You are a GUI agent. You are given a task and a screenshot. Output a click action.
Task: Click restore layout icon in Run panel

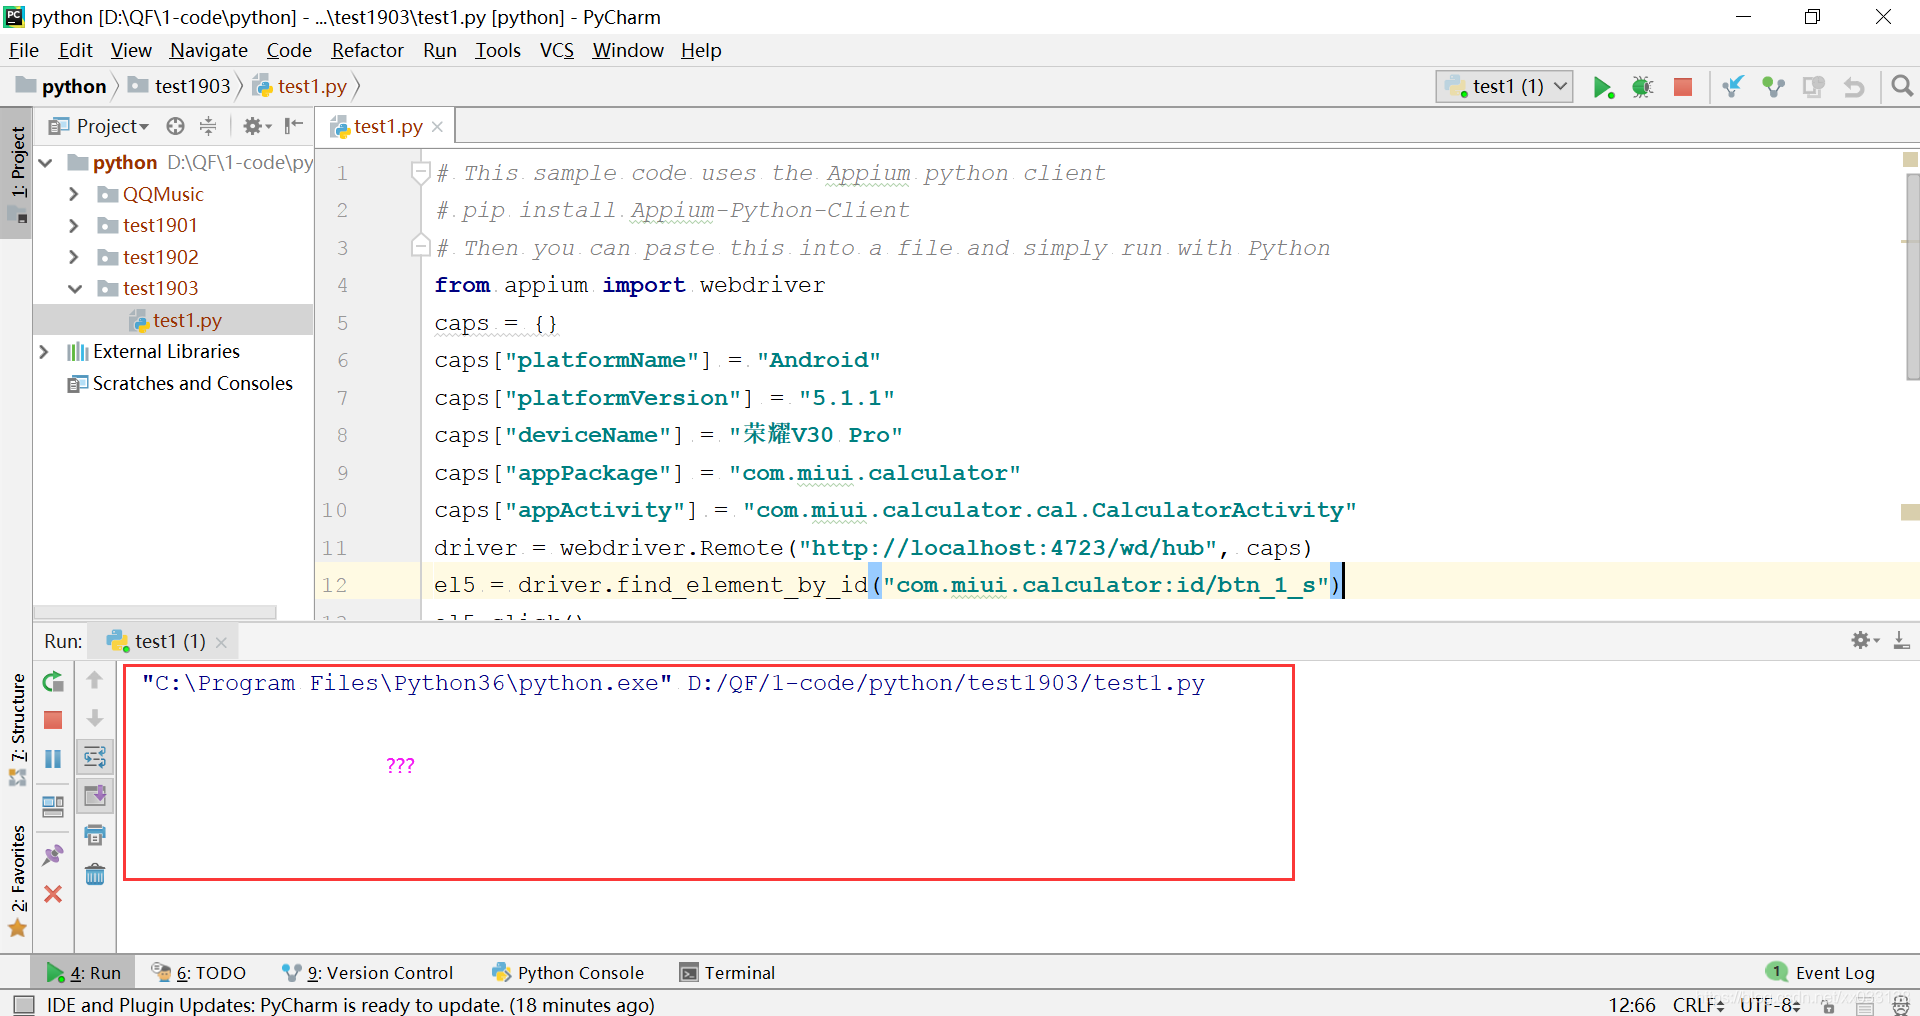[53, 806]
